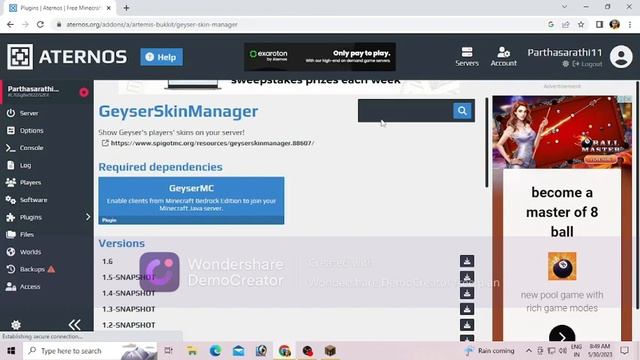Viewport: 640px width, 360px height.
Task: Open Mail app from taskbar
Action: [238, 351]
